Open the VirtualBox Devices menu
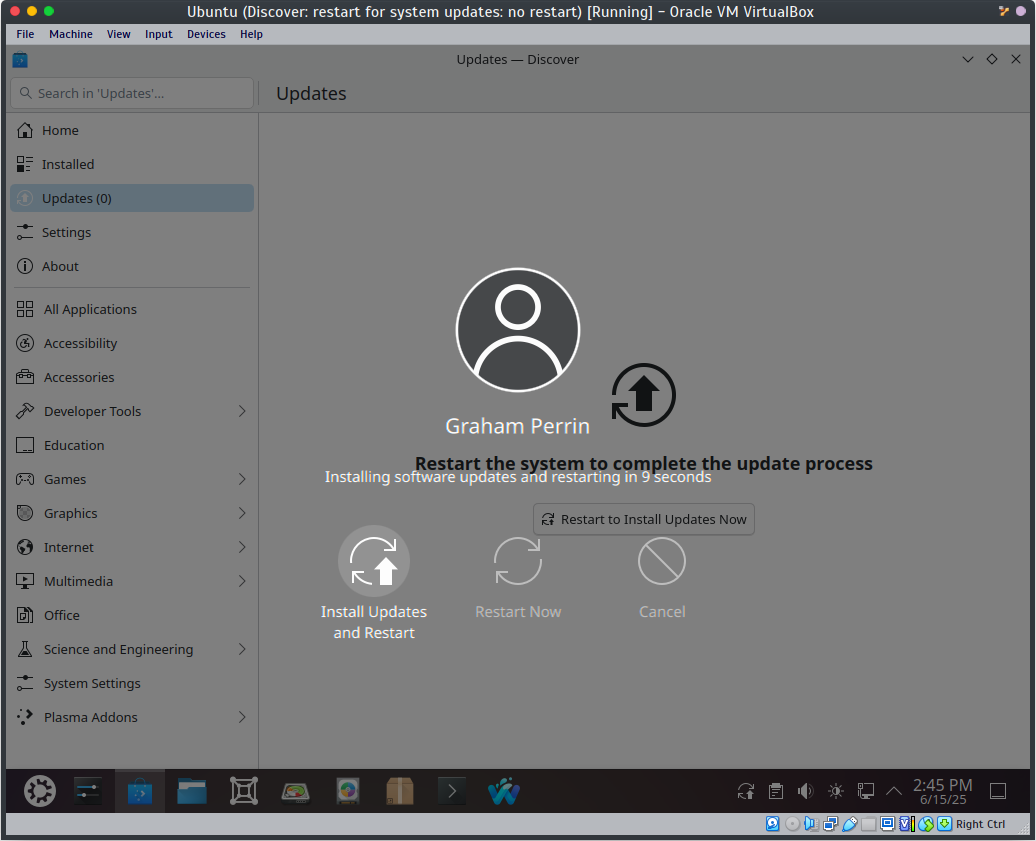This screenshot has width=1036, height=841. point(206,34)
